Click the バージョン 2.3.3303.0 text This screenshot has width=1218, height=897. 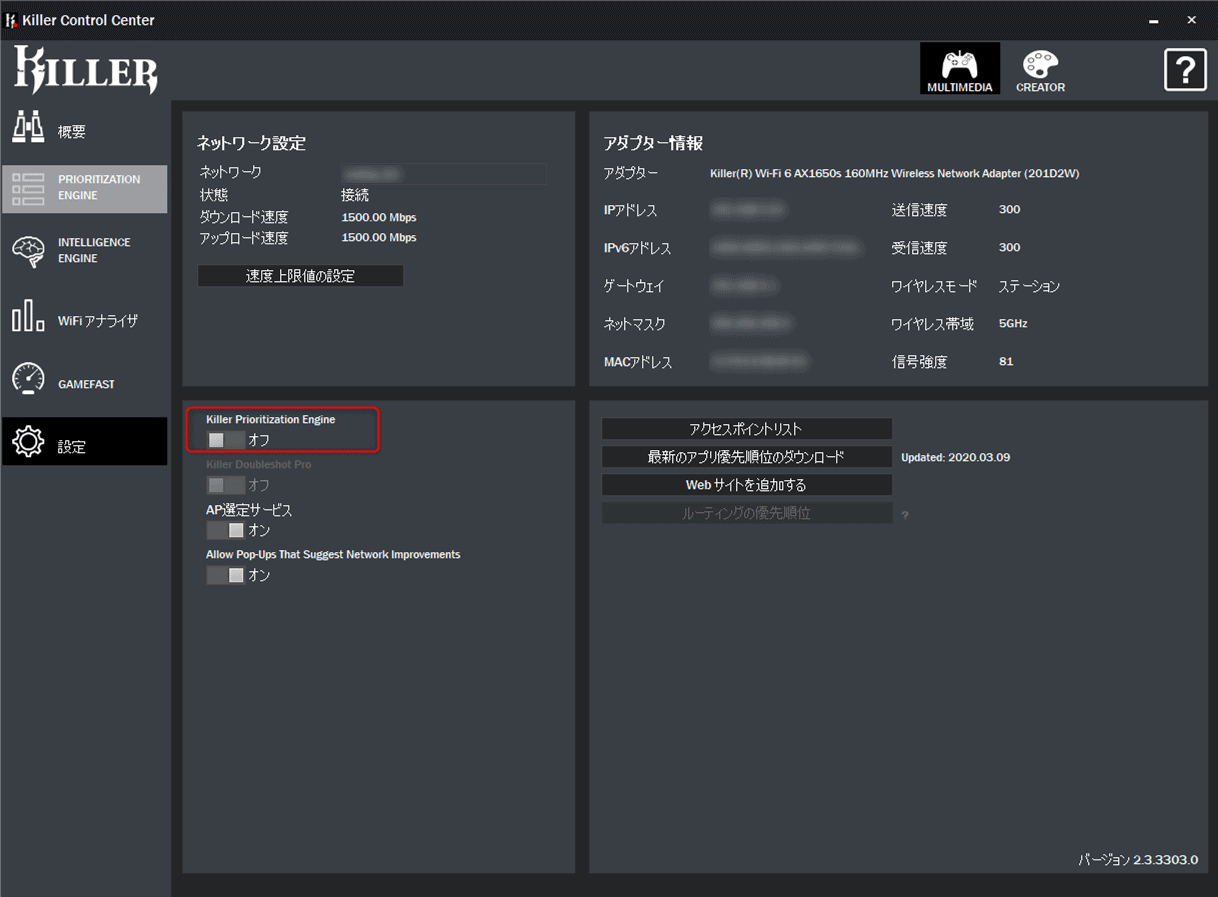pos(1138,860)
